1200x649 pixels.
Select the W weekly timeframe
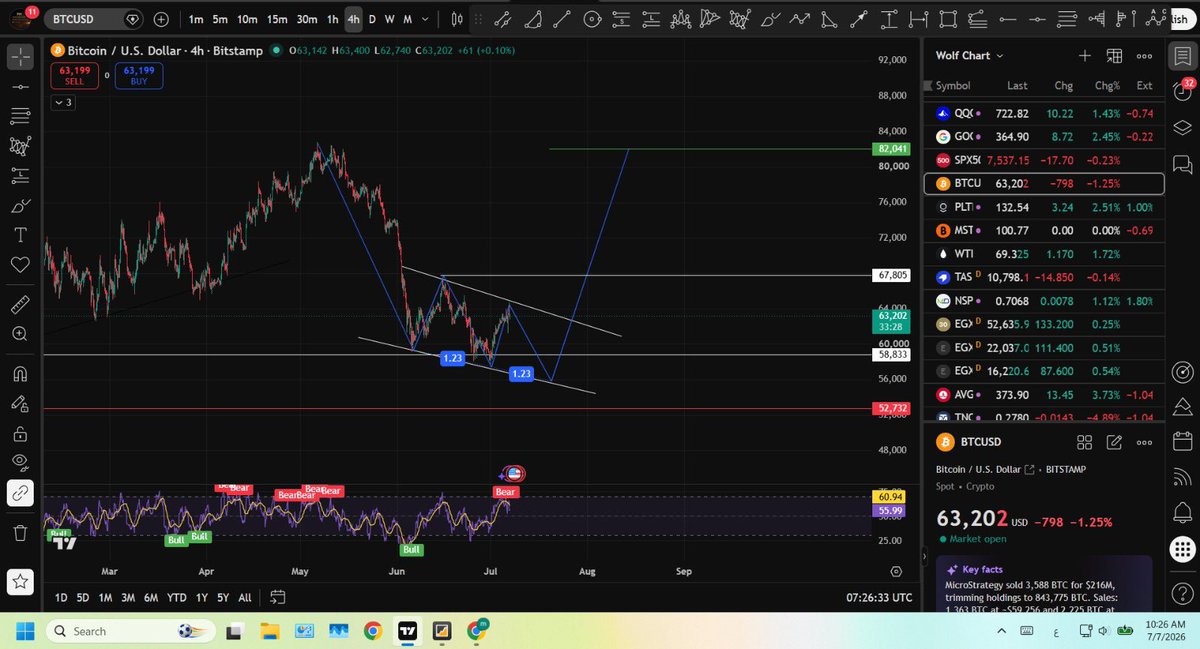pos(389,19)
